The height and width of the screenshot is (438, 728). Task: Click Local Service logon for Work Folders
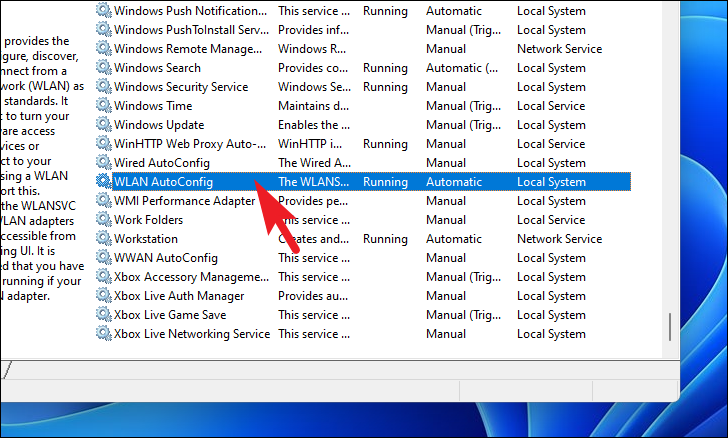(551, 220)
